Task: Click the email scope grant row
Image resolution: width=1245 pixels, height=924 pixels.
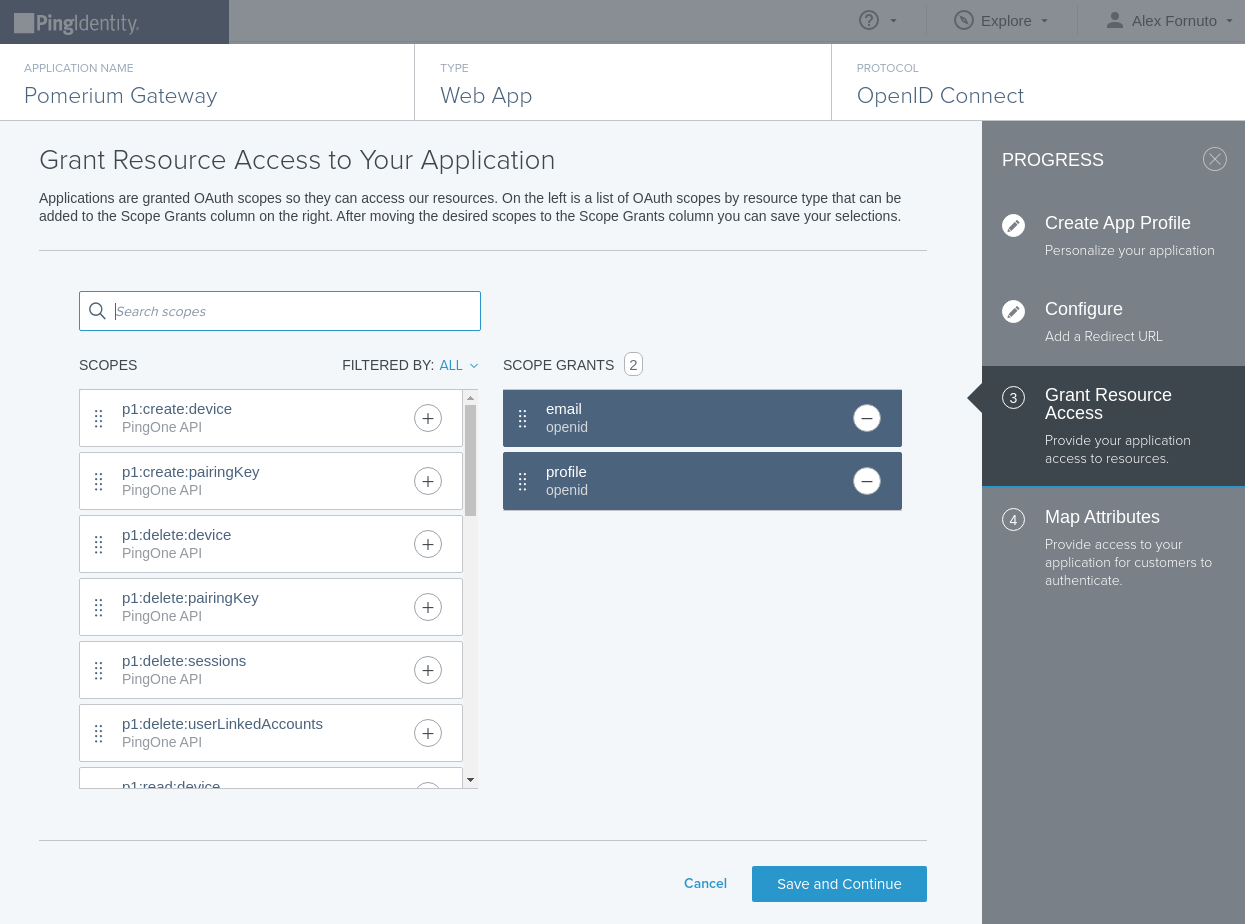Action: [x=702, y=418]
